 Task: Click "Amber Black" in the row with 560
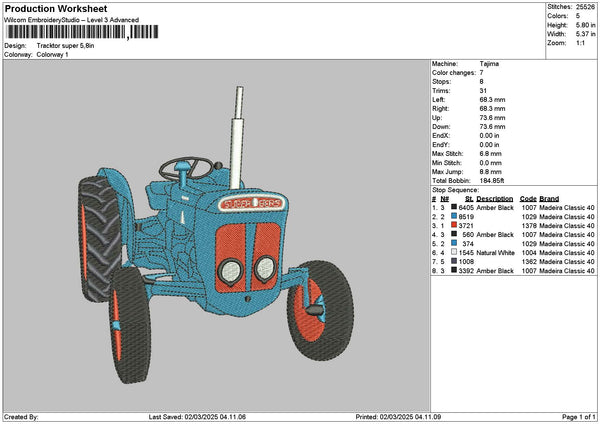pos(495,235)
